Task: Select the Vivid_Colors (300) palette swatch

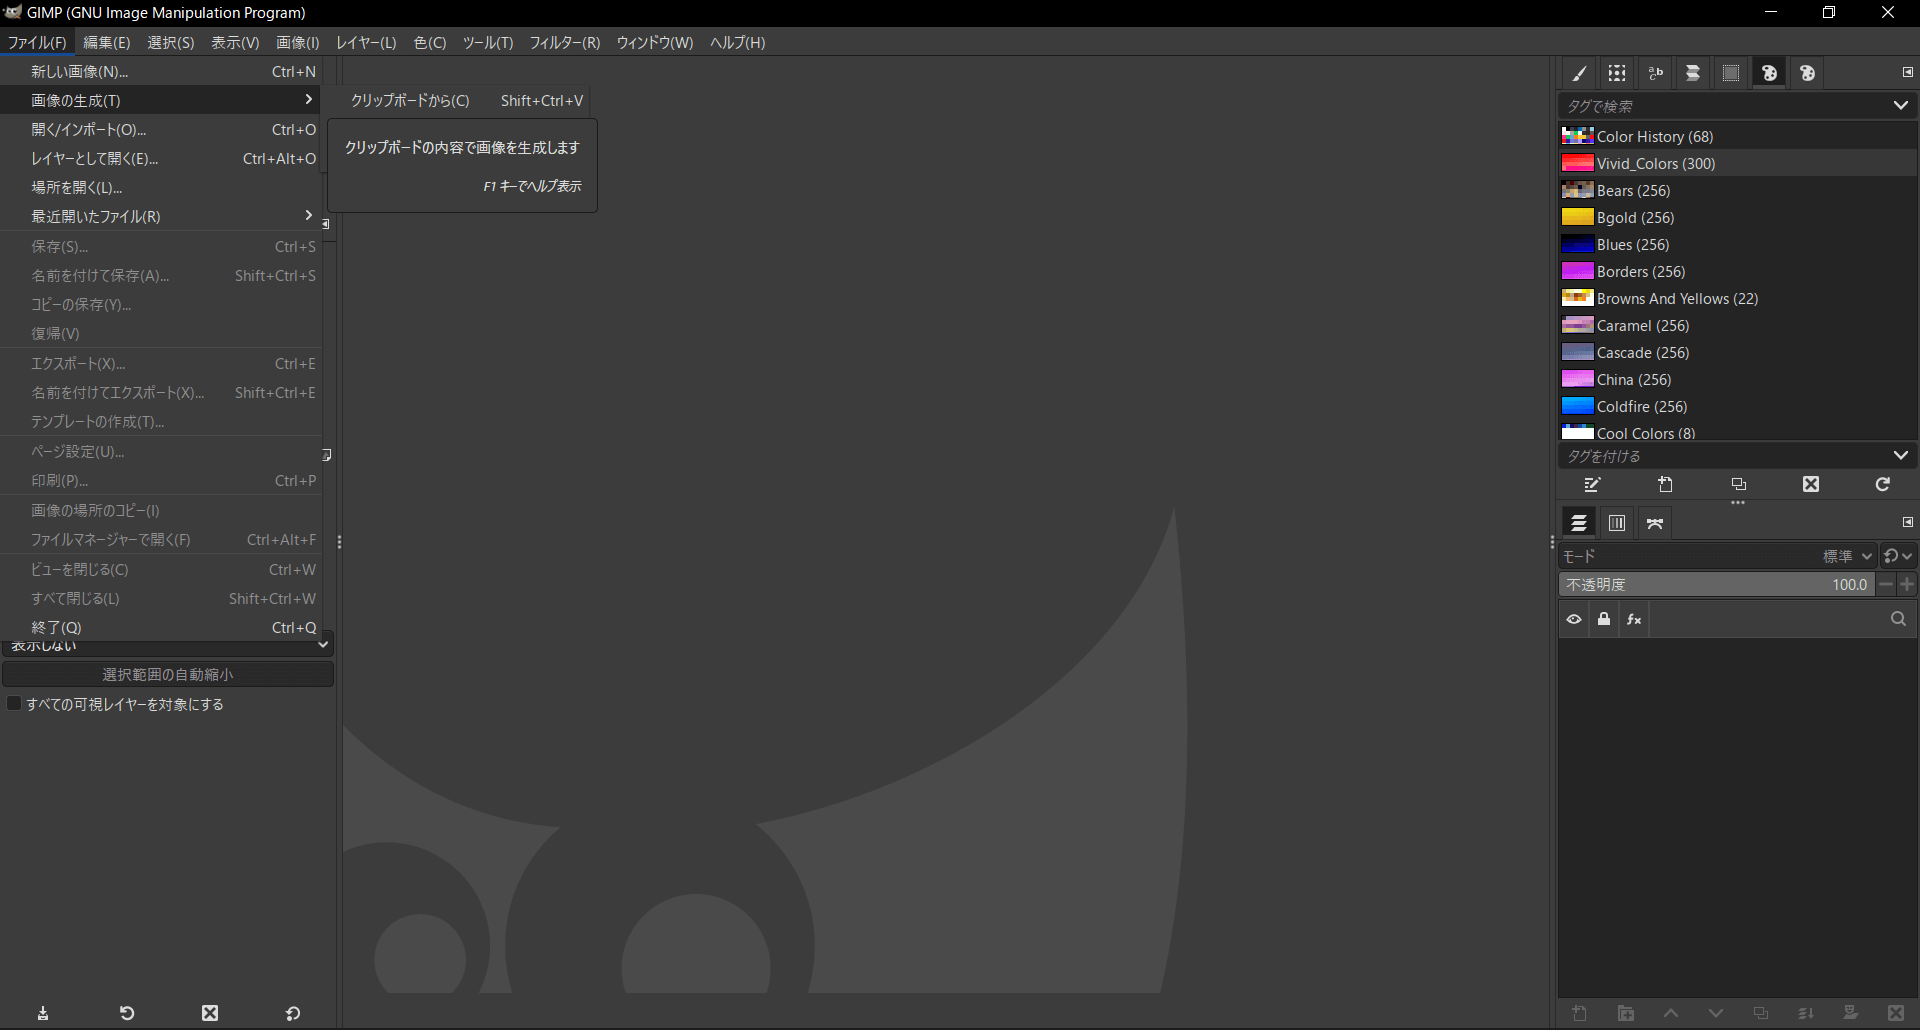Action: click(1577, 163)
